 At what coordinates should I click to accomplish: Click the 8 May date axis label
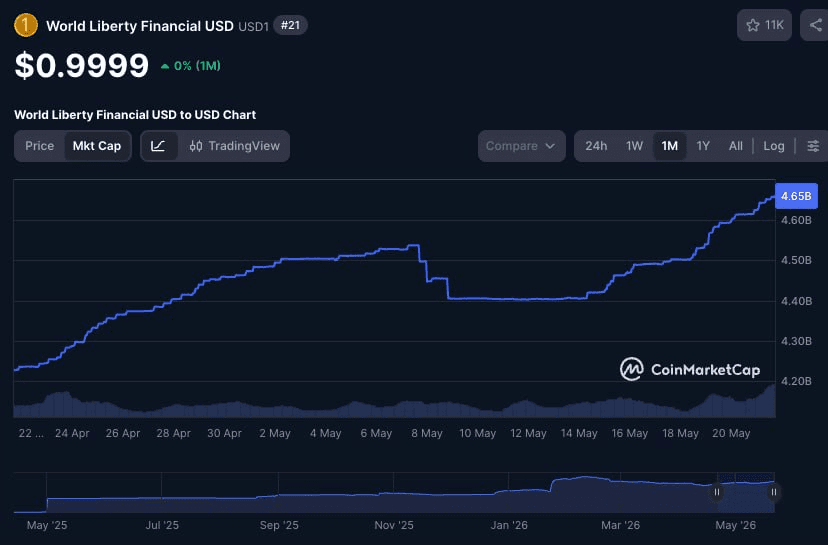pos(427,433)
